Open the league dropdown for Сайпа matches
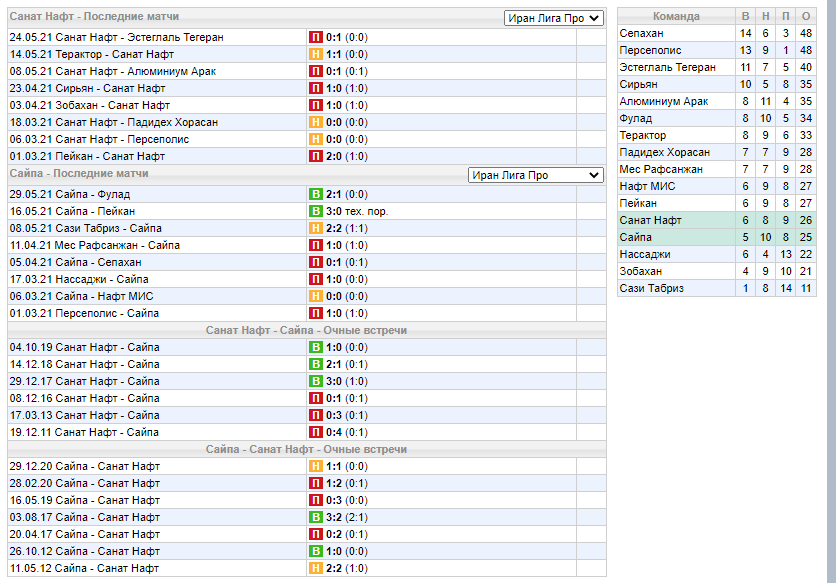This screenshot has height=583, width=836. [536, 175]
